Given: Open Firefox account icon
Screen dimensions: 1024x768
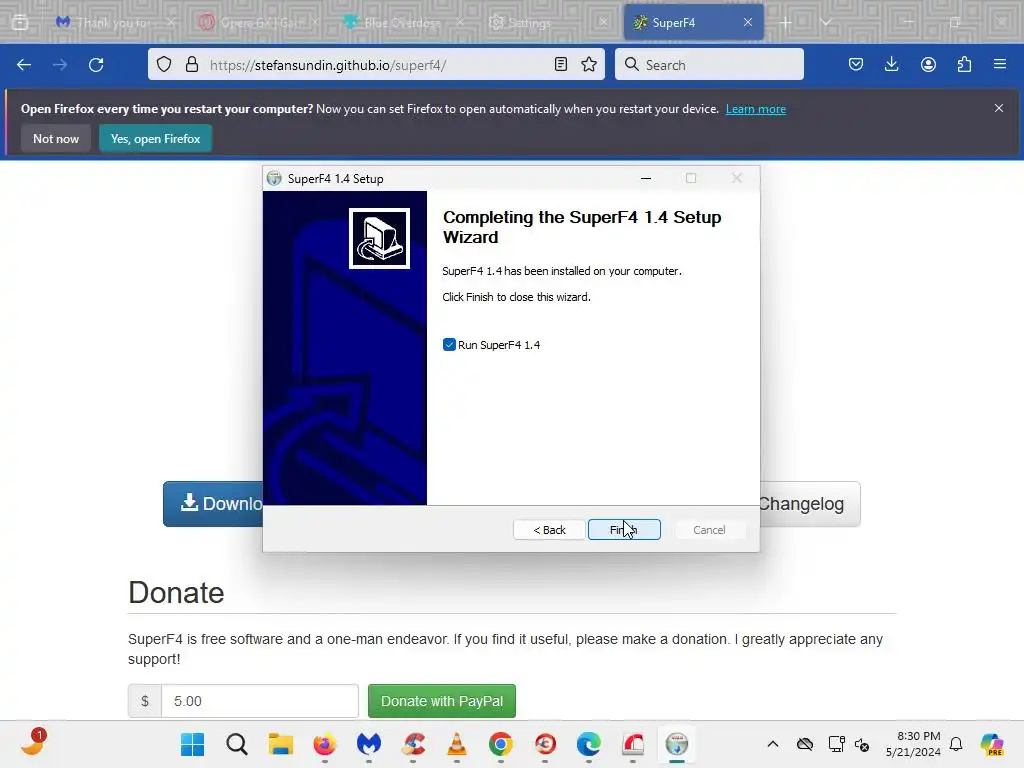Looking at the screenshot, I should point(928,65).
